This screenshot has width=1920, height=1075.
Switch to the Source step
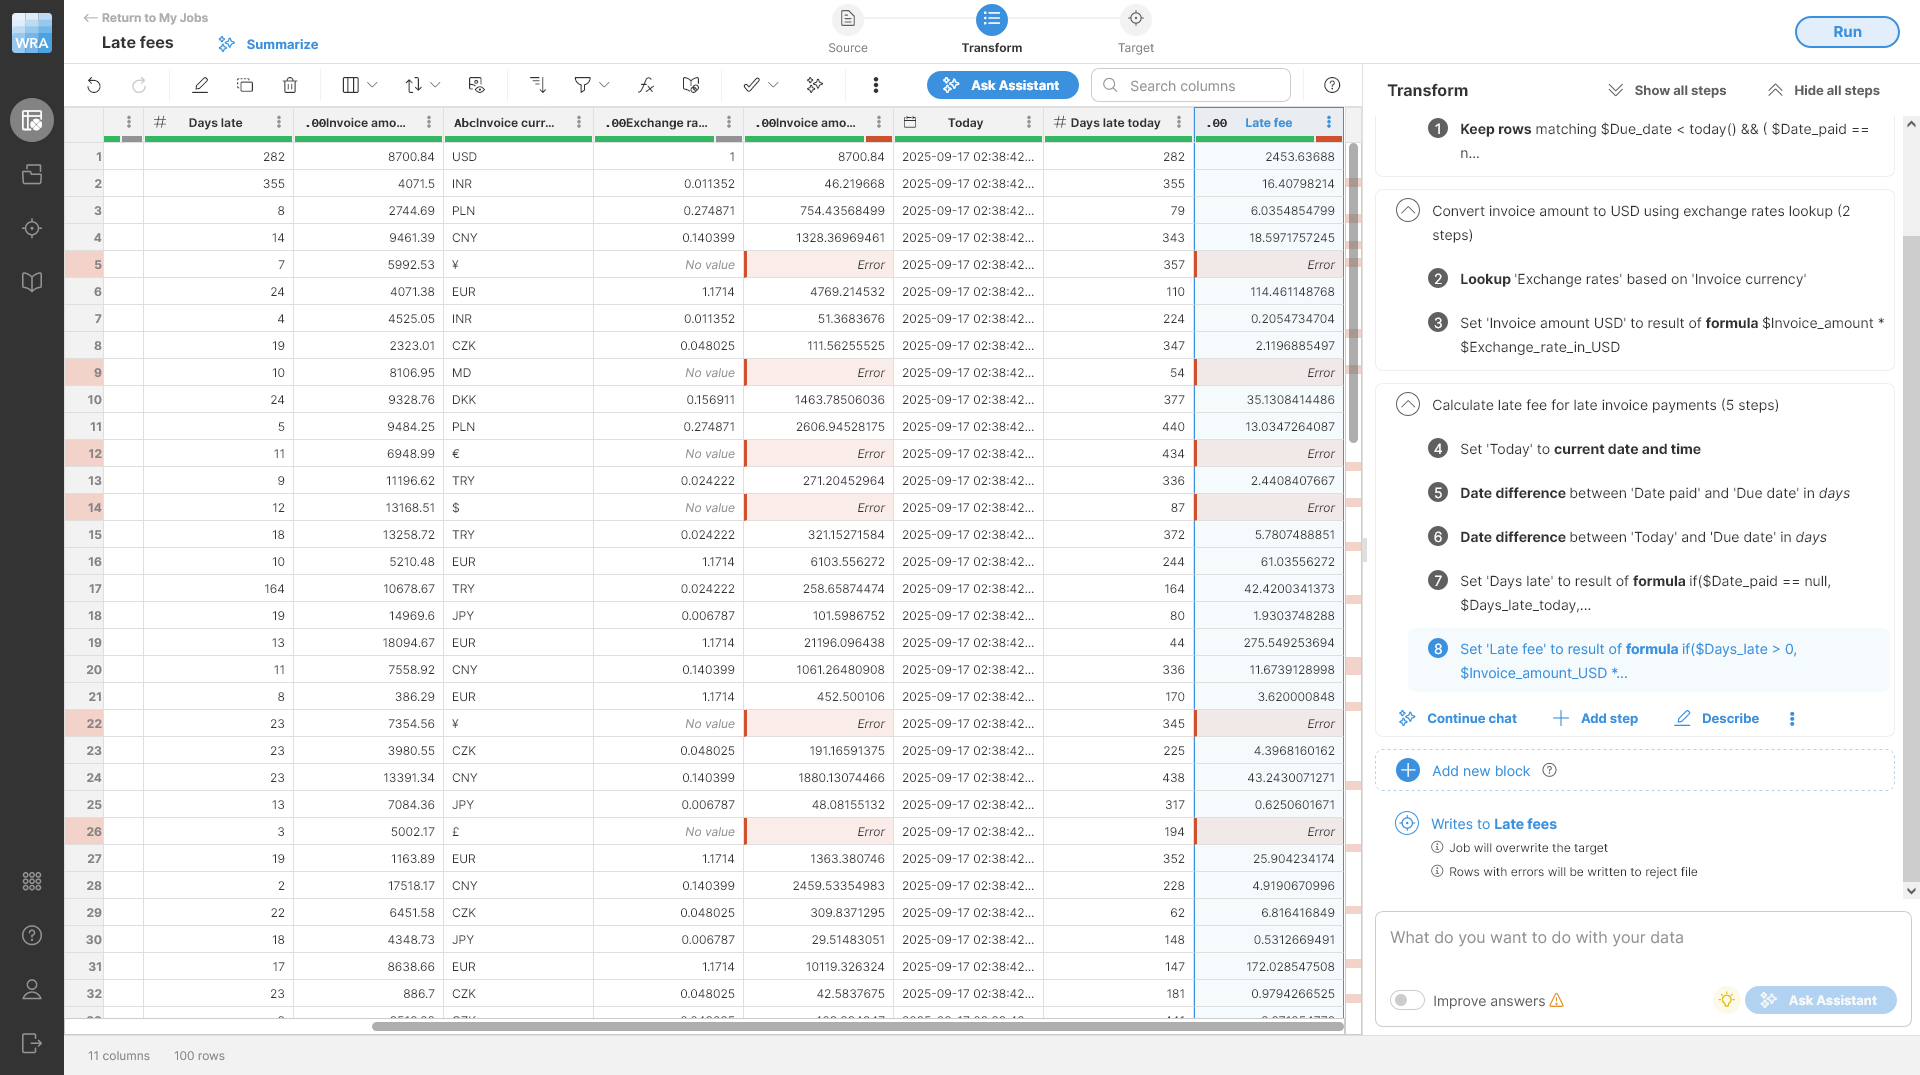847,30
